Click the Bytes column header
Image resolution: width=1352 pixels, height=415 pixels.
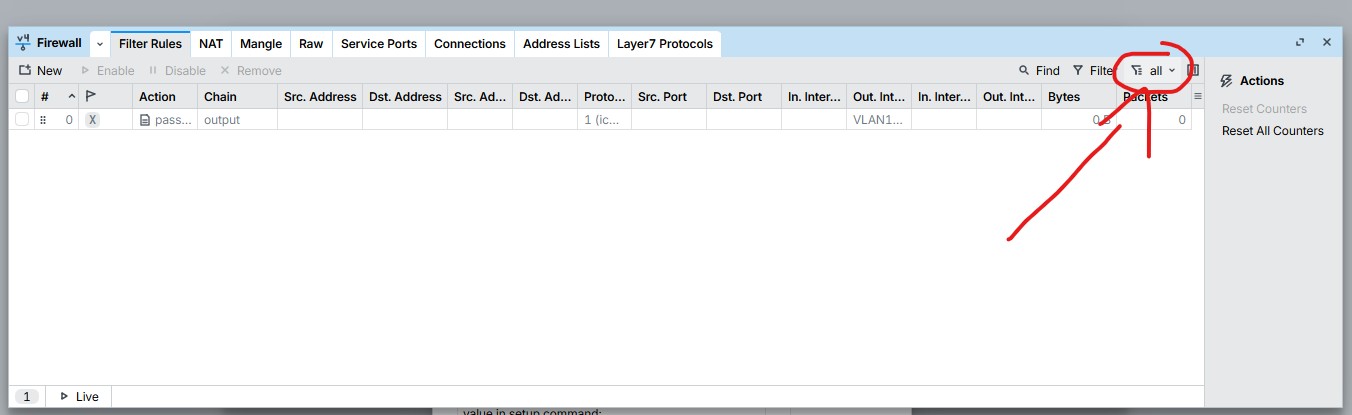1078,97
